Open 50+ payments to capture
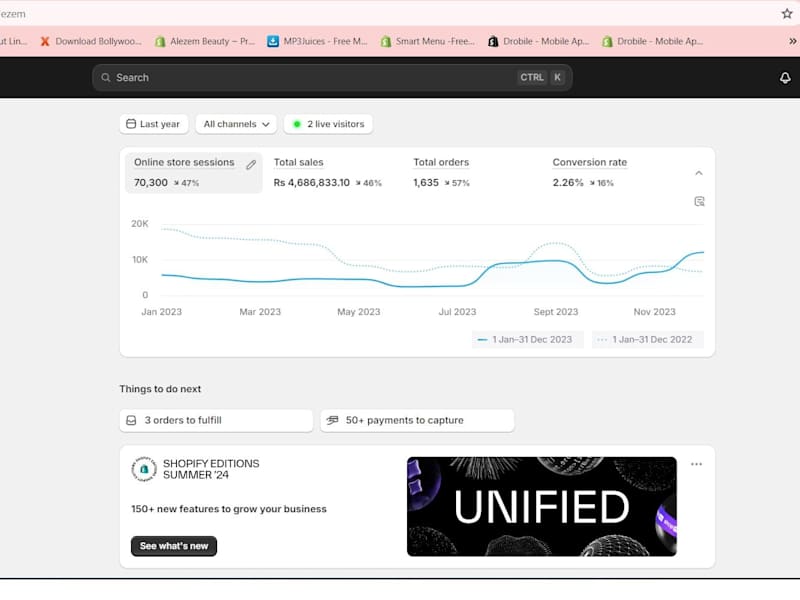This screenshot has height=600, width=800. pos(417,420)
